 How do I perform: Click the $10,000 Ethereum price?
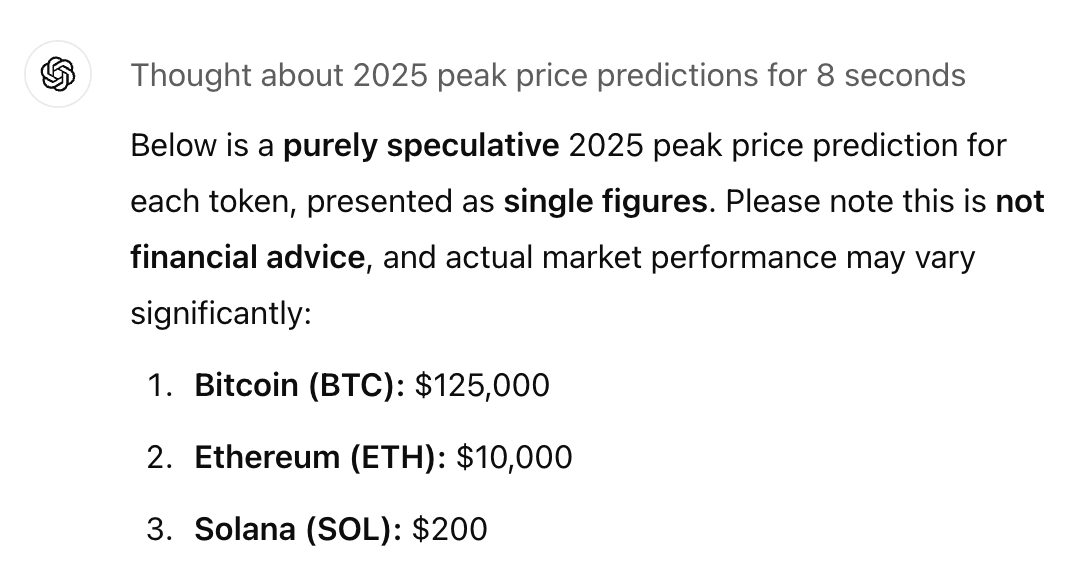point(514,457)
